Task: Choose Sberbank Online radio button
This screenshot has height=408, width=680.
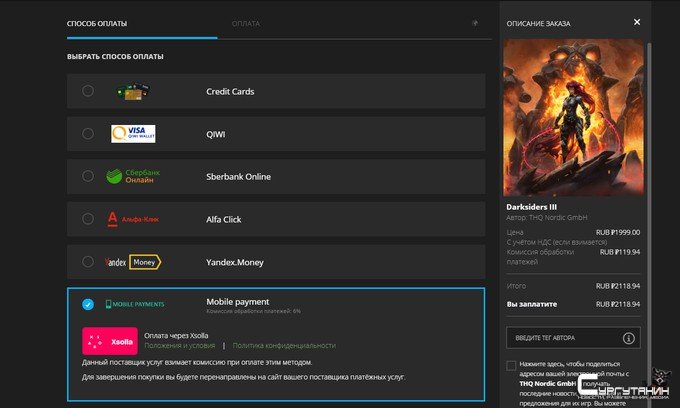Action: tap(88, 176)
